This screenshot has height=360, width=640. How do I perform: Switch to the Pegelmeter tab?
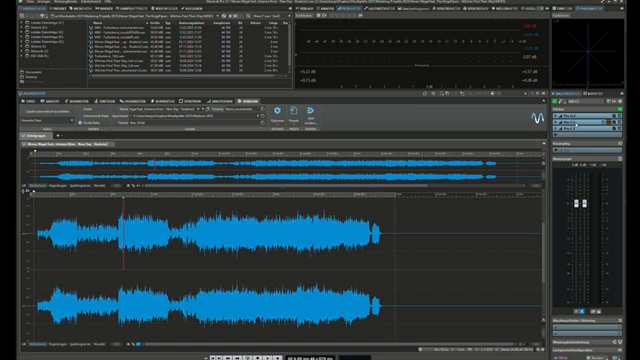pyautogui.click(x=349, y=8)
